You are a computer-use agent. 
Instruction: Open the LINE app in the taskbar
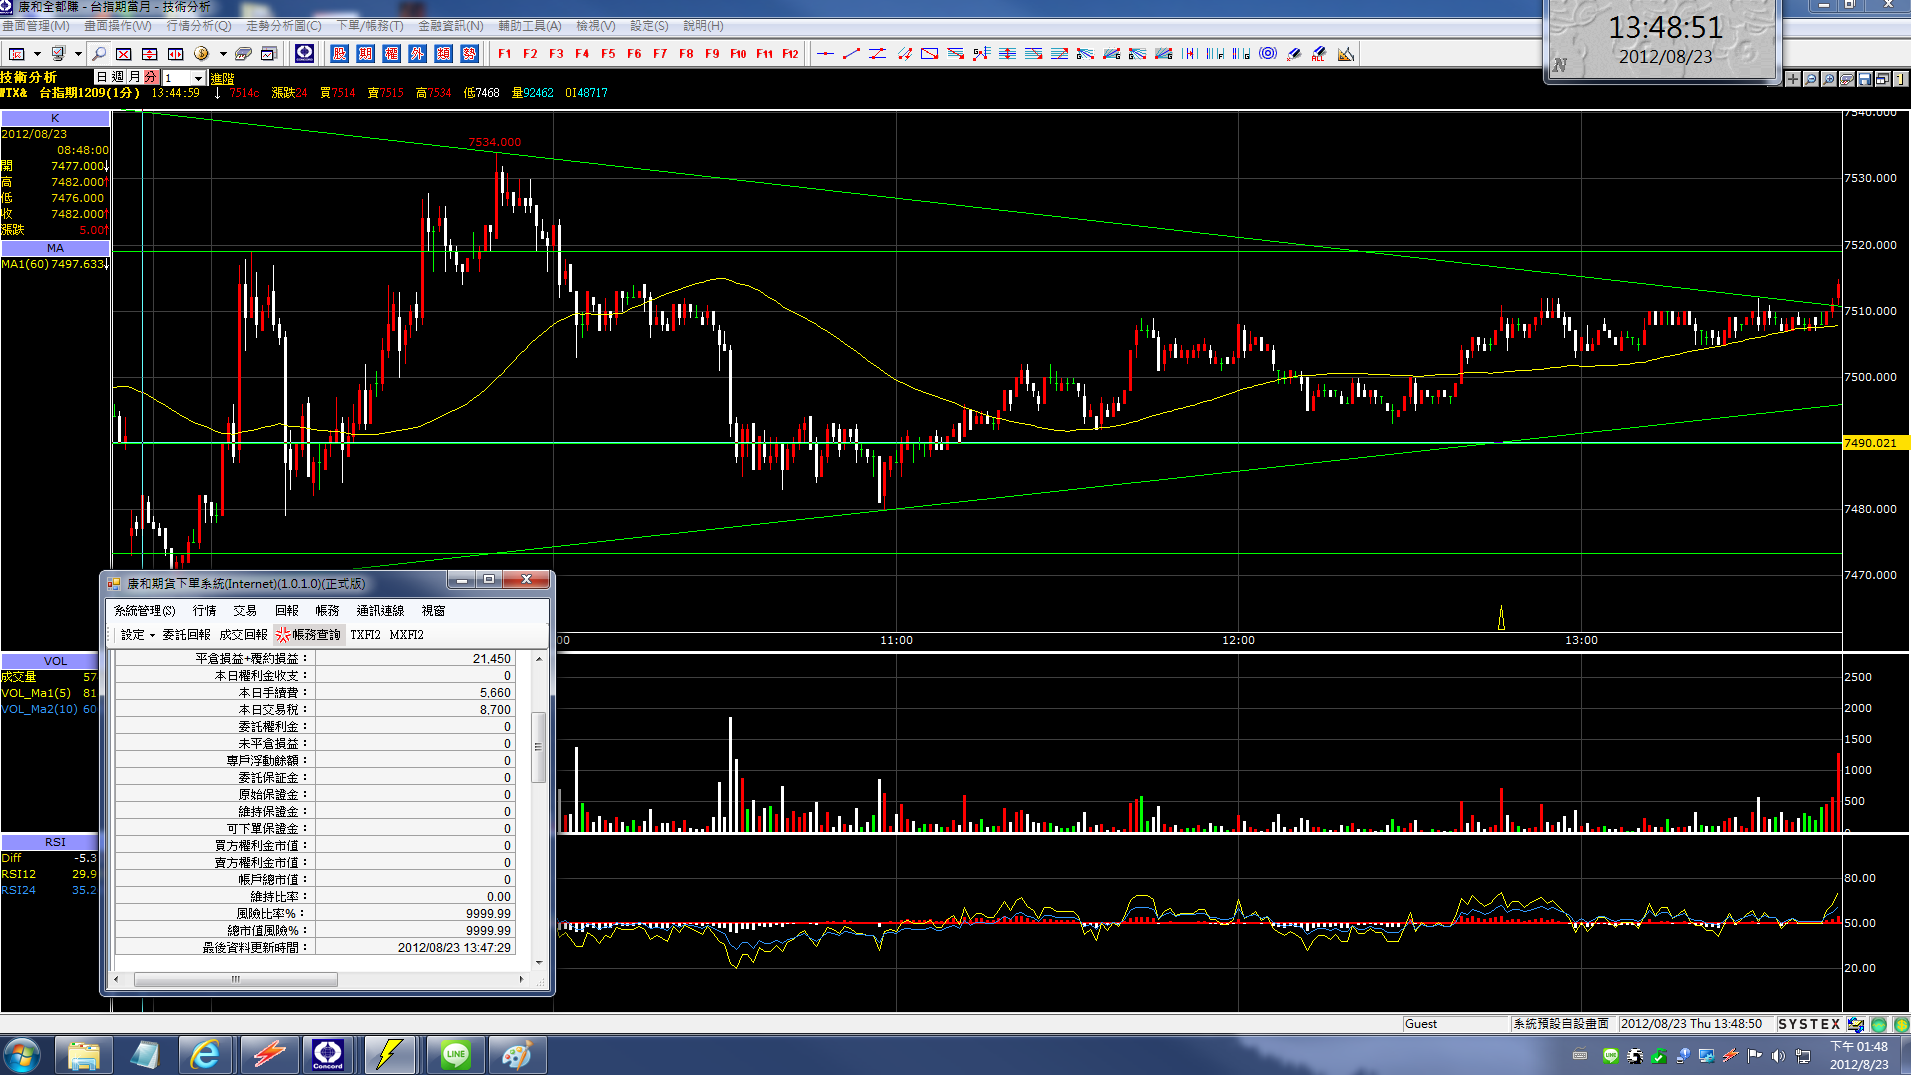point(456,1055)
